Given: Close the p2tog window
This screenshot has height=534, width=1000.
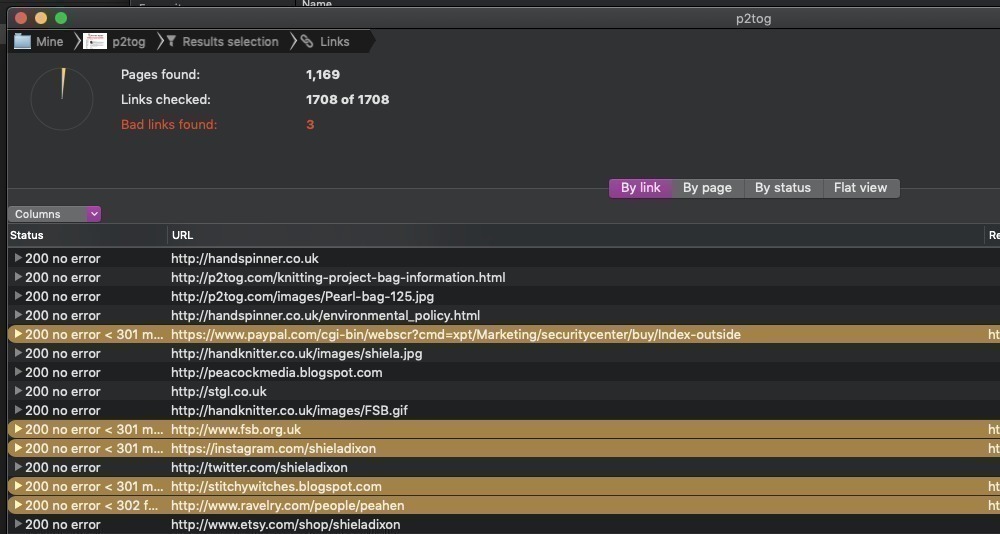Looking at the screenshot, I should pyautogui.click(x=22, y=18).
